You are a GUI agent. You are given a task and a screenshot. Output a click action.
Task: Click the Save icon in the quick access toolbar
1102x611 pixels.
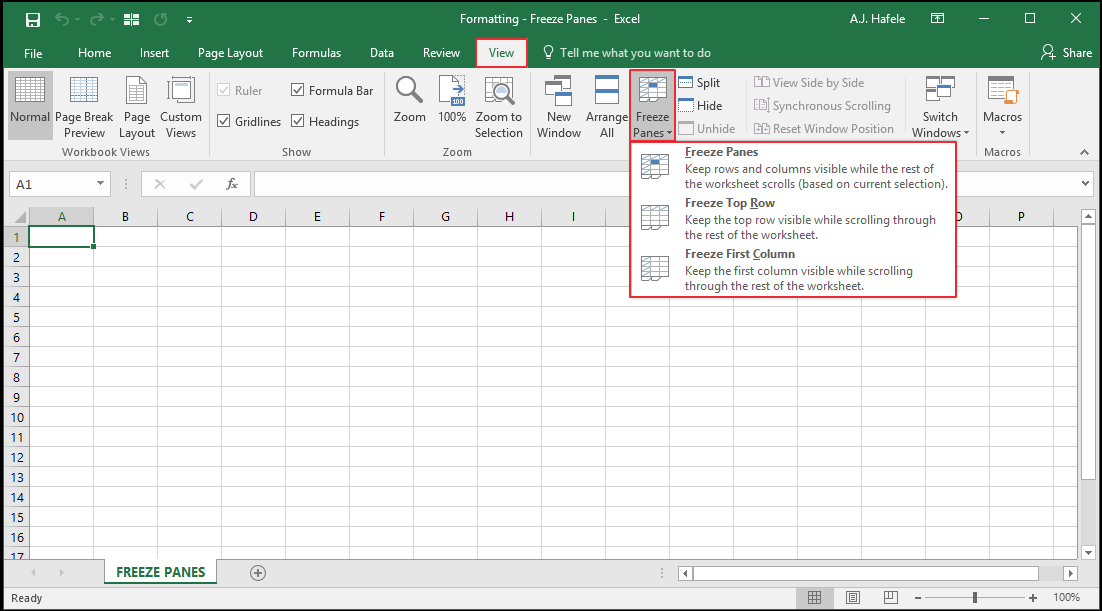tap(32, 20)
